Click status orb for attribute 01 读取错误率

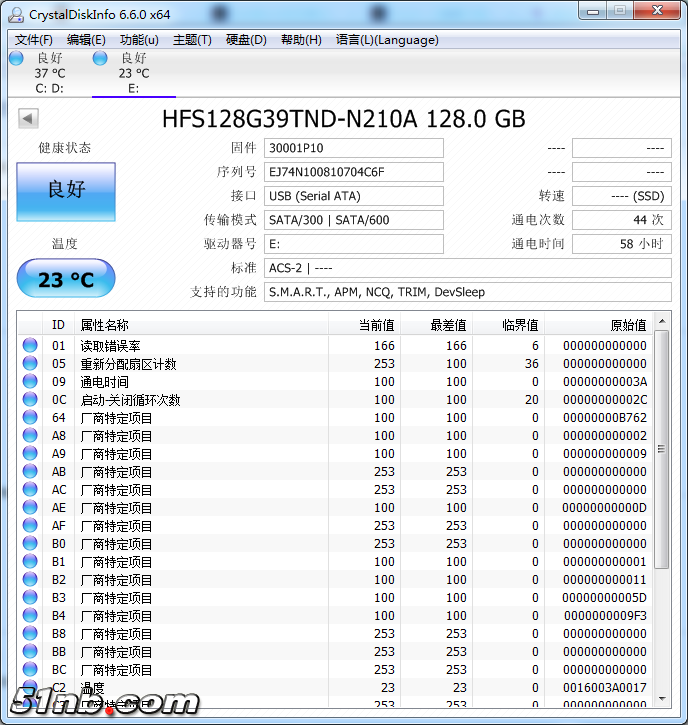pos(30,346)
